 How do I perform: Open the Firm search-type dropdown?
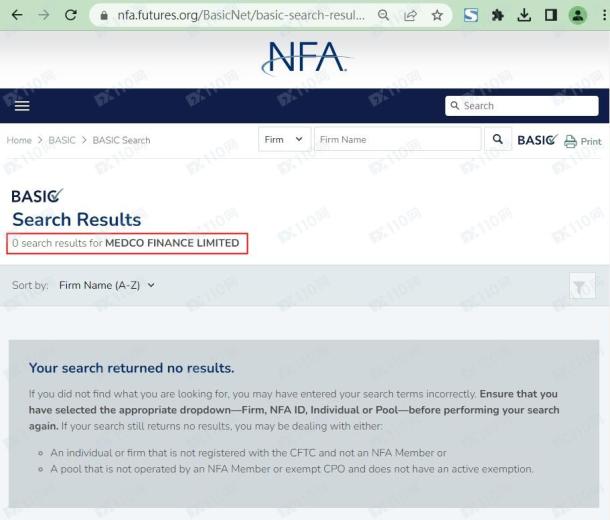click(x=284, y=139)
